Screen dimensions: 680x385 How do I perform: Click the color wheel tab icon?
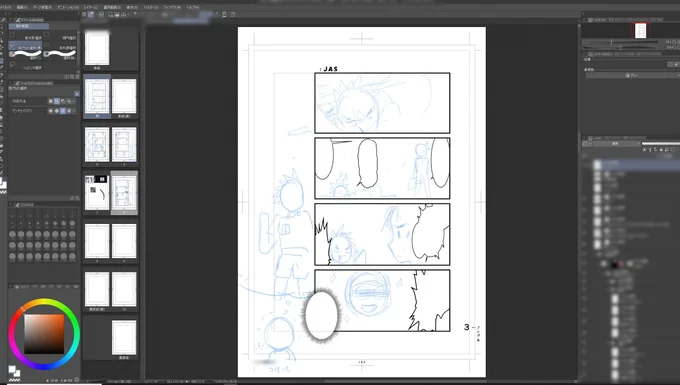[16, 287]
